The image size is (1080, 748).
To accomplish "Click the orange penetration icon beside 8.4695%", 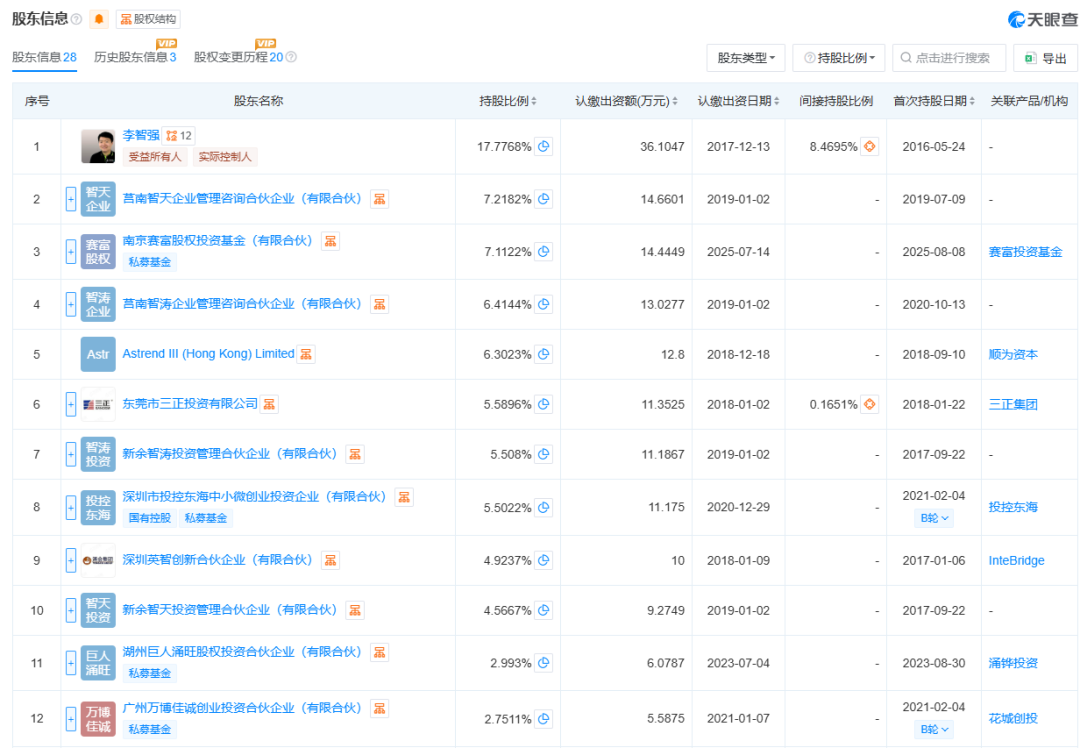I will click(869, 146).
